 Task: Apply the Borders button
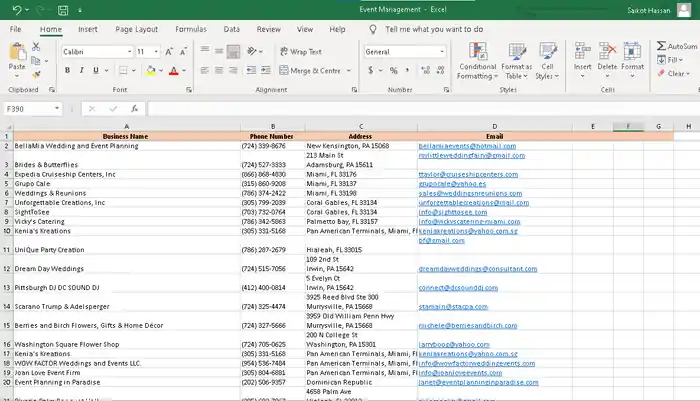(123, 71)
